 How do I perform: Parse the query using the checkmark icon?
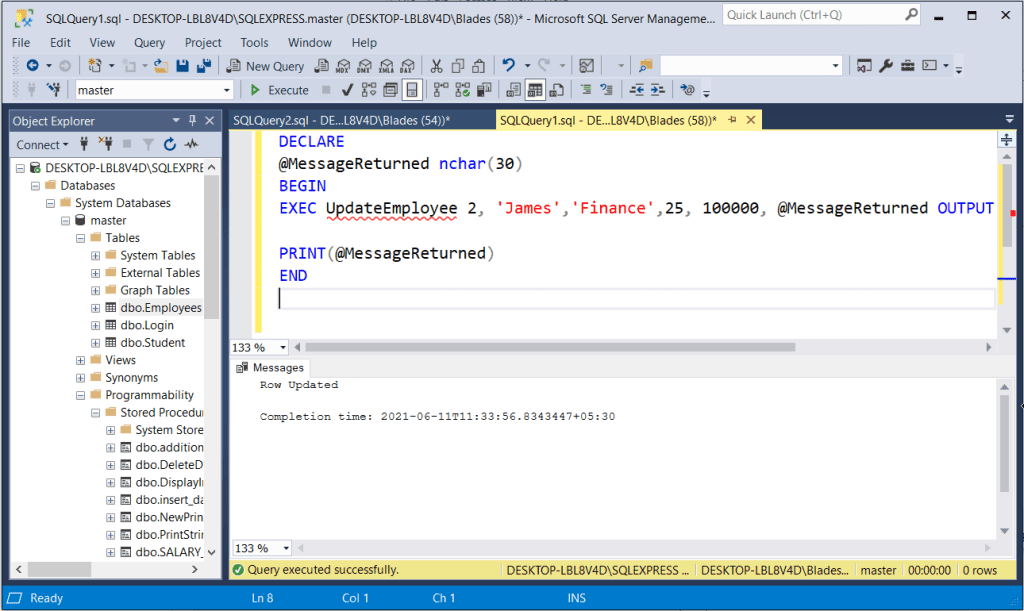346,90
